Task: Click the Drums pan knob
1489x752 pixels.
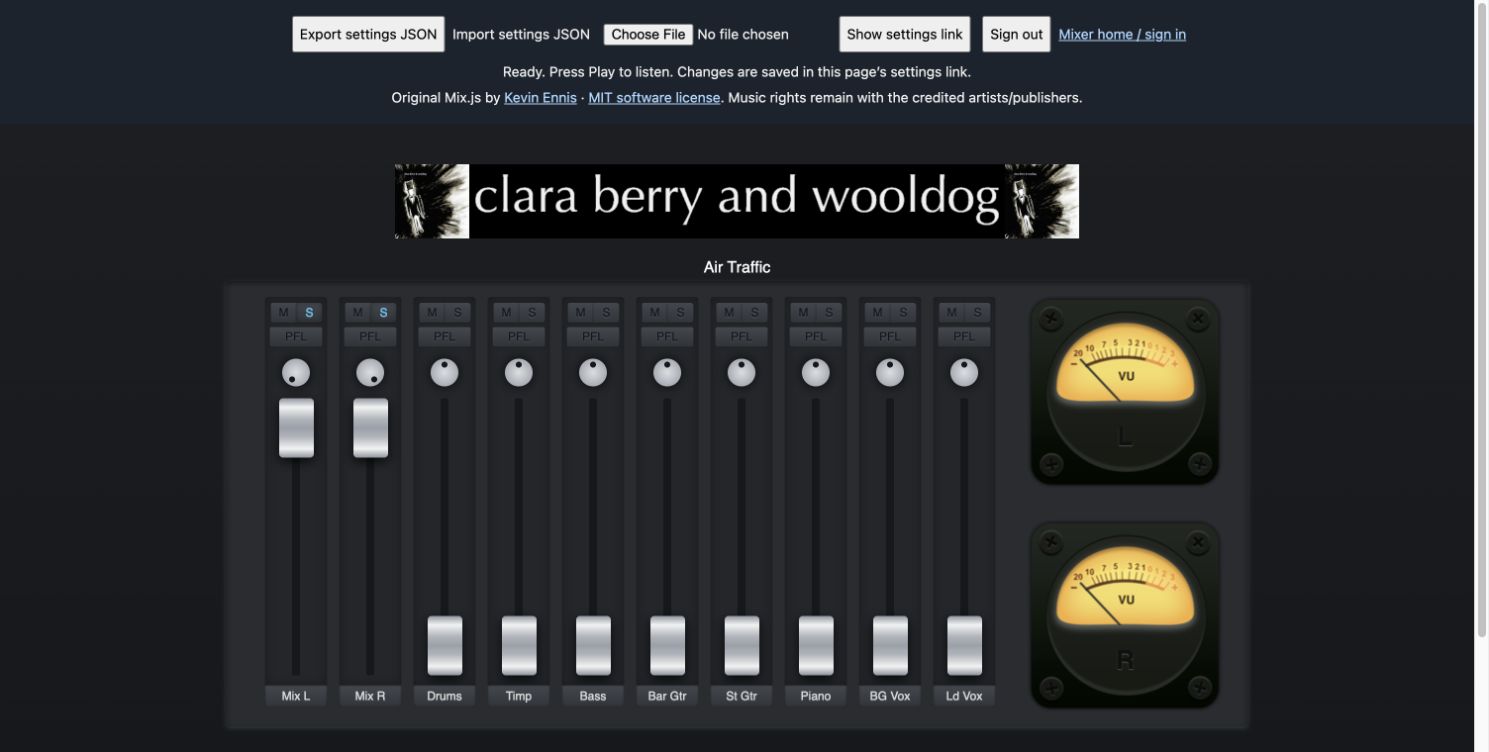Action: coord(444,373)
